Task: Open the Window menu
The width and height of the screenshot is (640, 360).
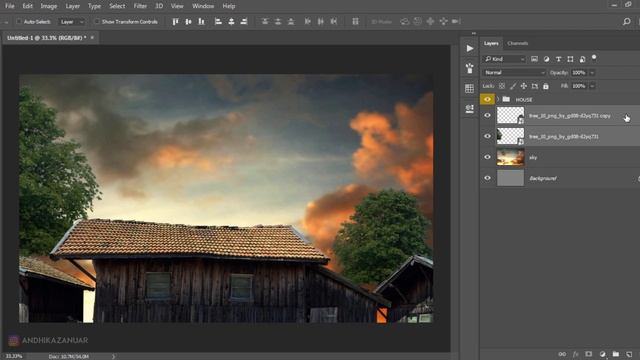Action: 203,6
